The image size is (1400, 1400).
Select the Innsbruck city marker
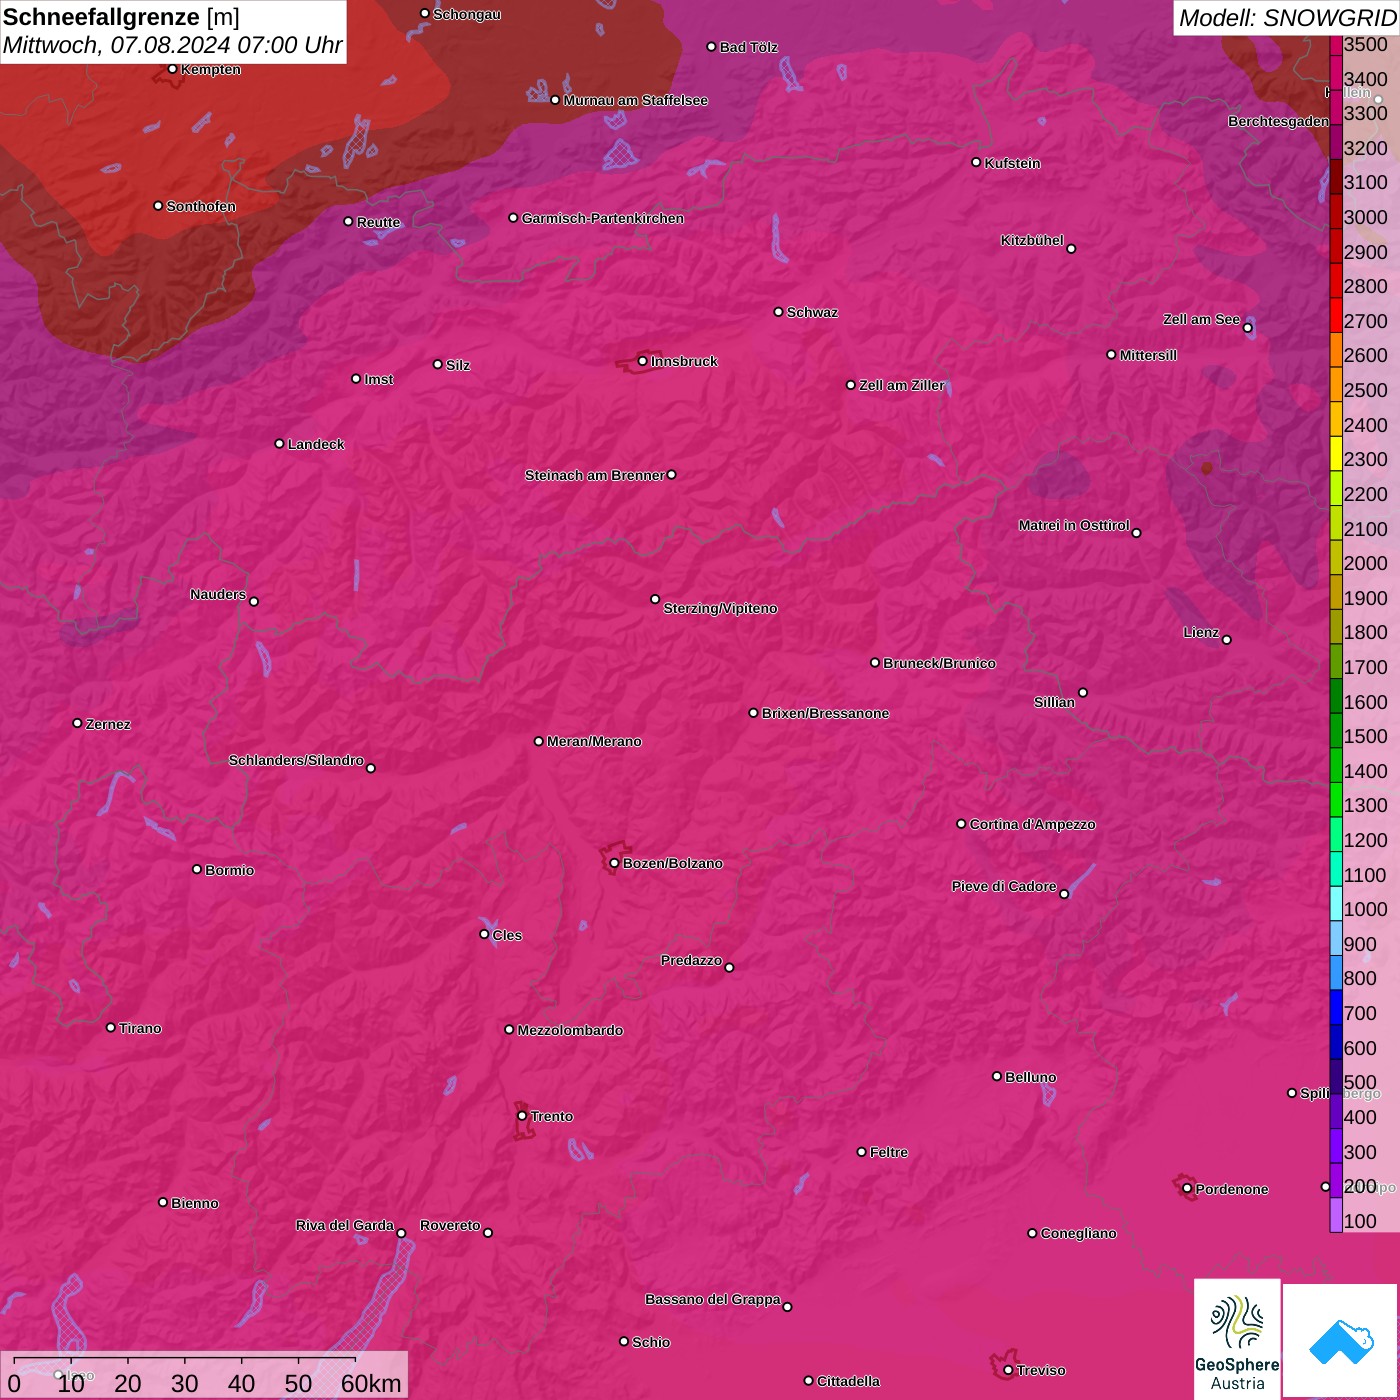pyautogui.click(x=642, y=361)
